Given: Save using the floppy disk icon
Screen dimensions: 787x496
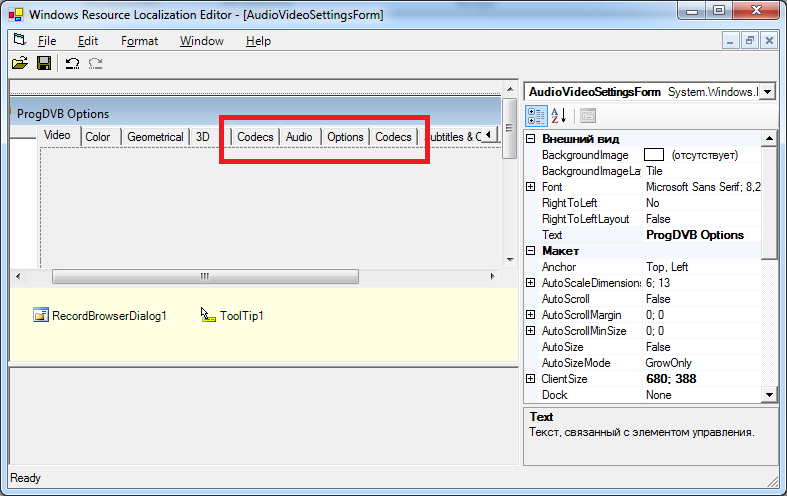Looking at the screenshot, I should tap(44, 63).
